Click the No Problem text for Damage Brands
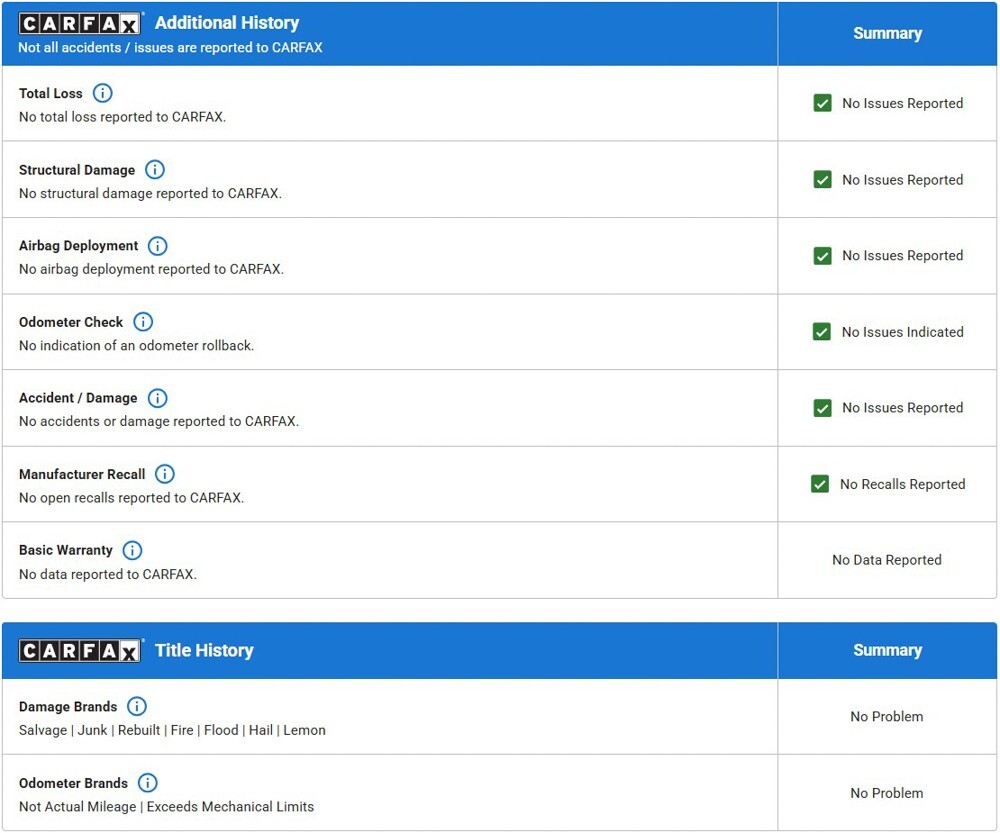This screenshot has height=833, width=1000. pos(886,717)
